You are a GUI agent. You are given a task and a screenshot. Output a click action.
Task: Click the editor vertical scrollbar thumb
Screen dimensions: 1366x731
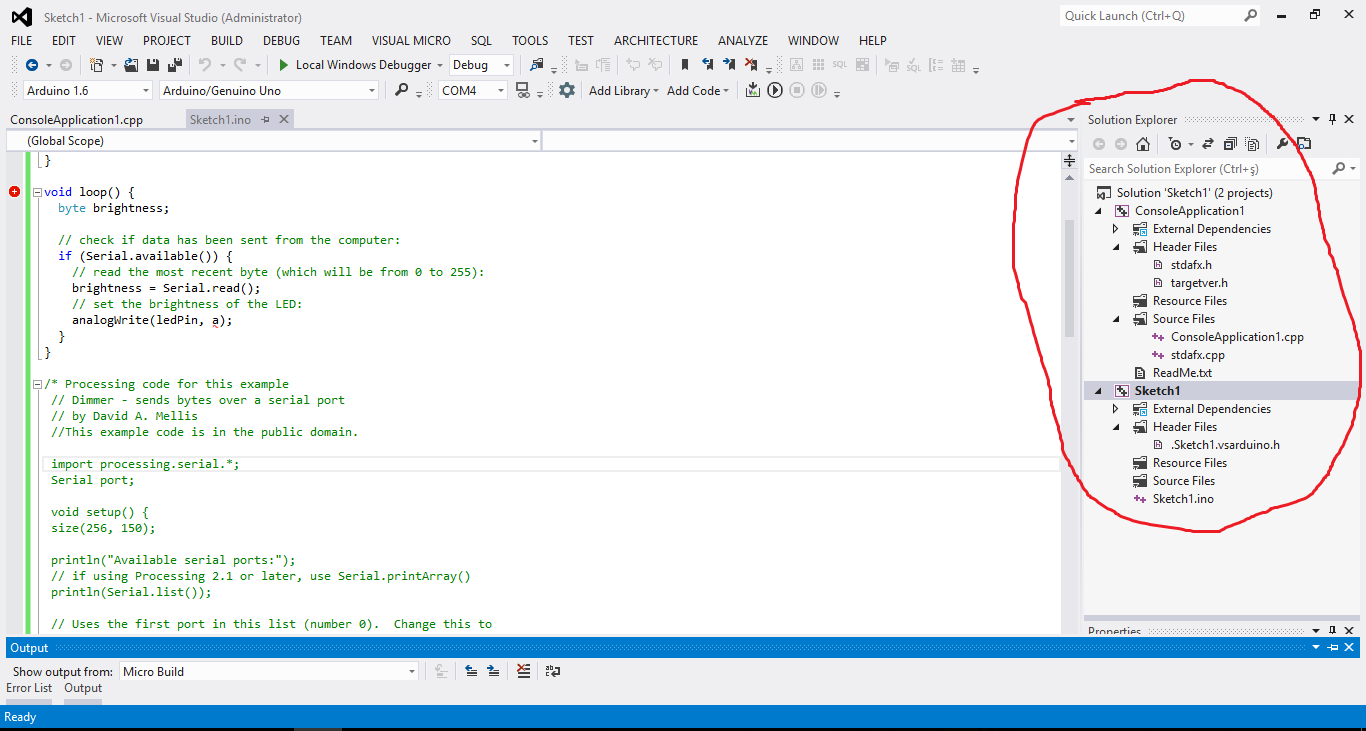pos(1069,278)
